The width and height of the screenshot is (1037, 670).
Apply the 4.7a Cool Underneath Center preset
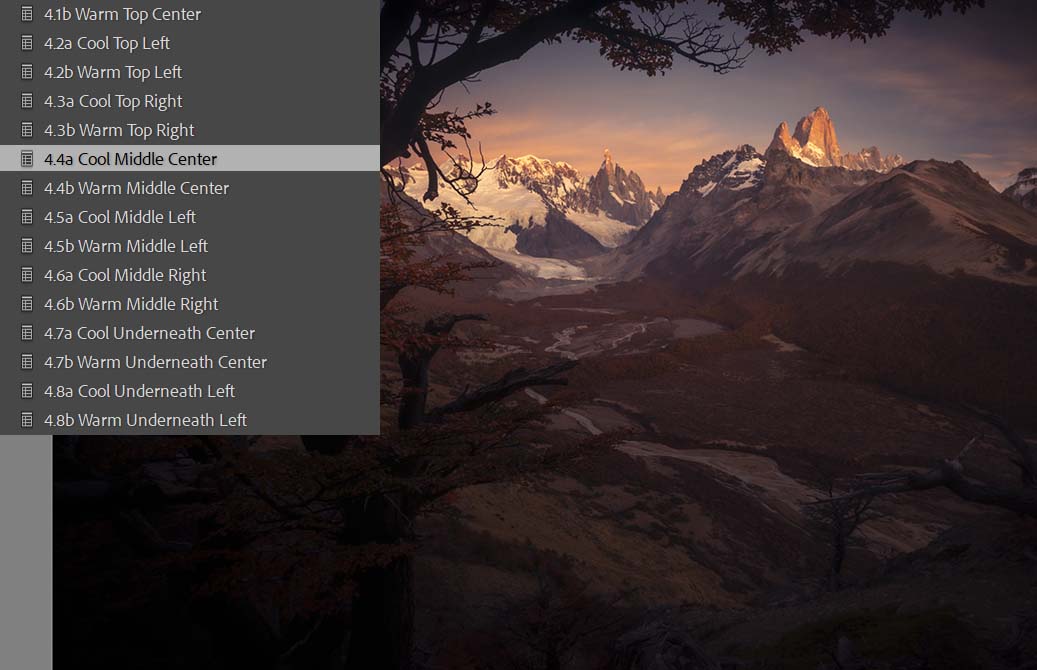[x=149, y=333]
